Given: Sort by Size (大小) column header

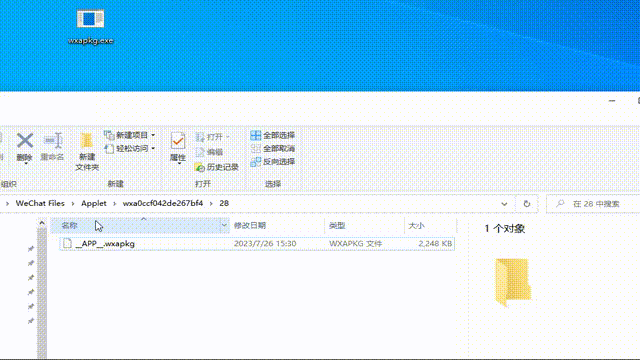Looking at the screenshot, I should pos(416,225).
